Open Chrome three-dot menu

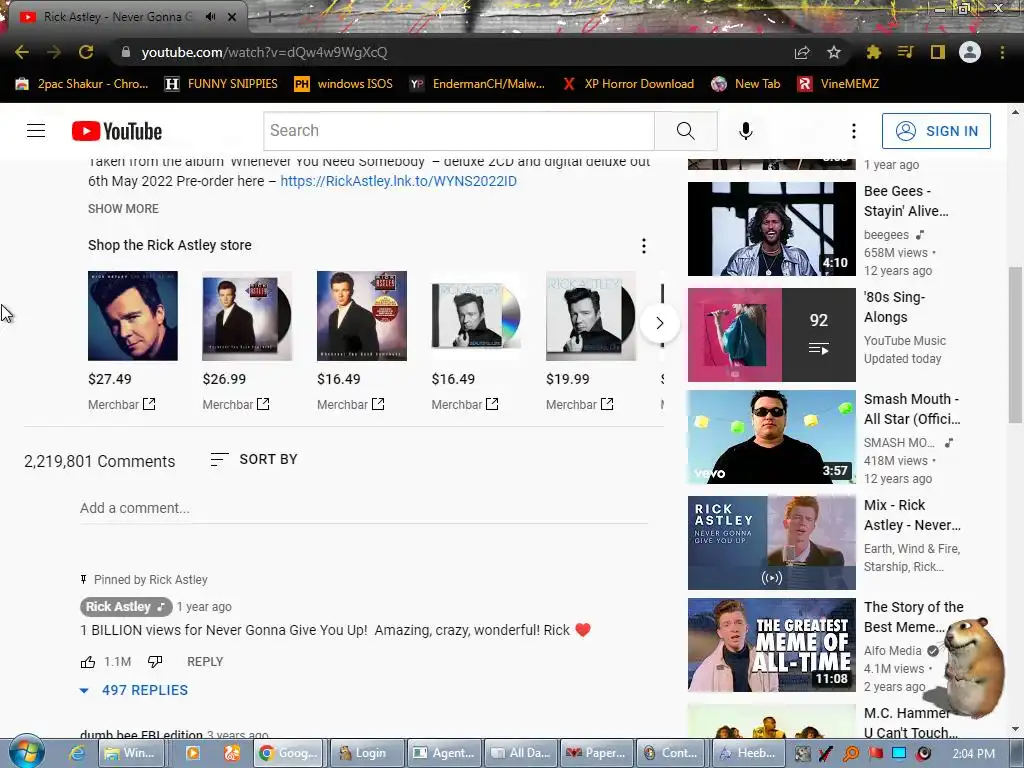(x=1002, y=52)
